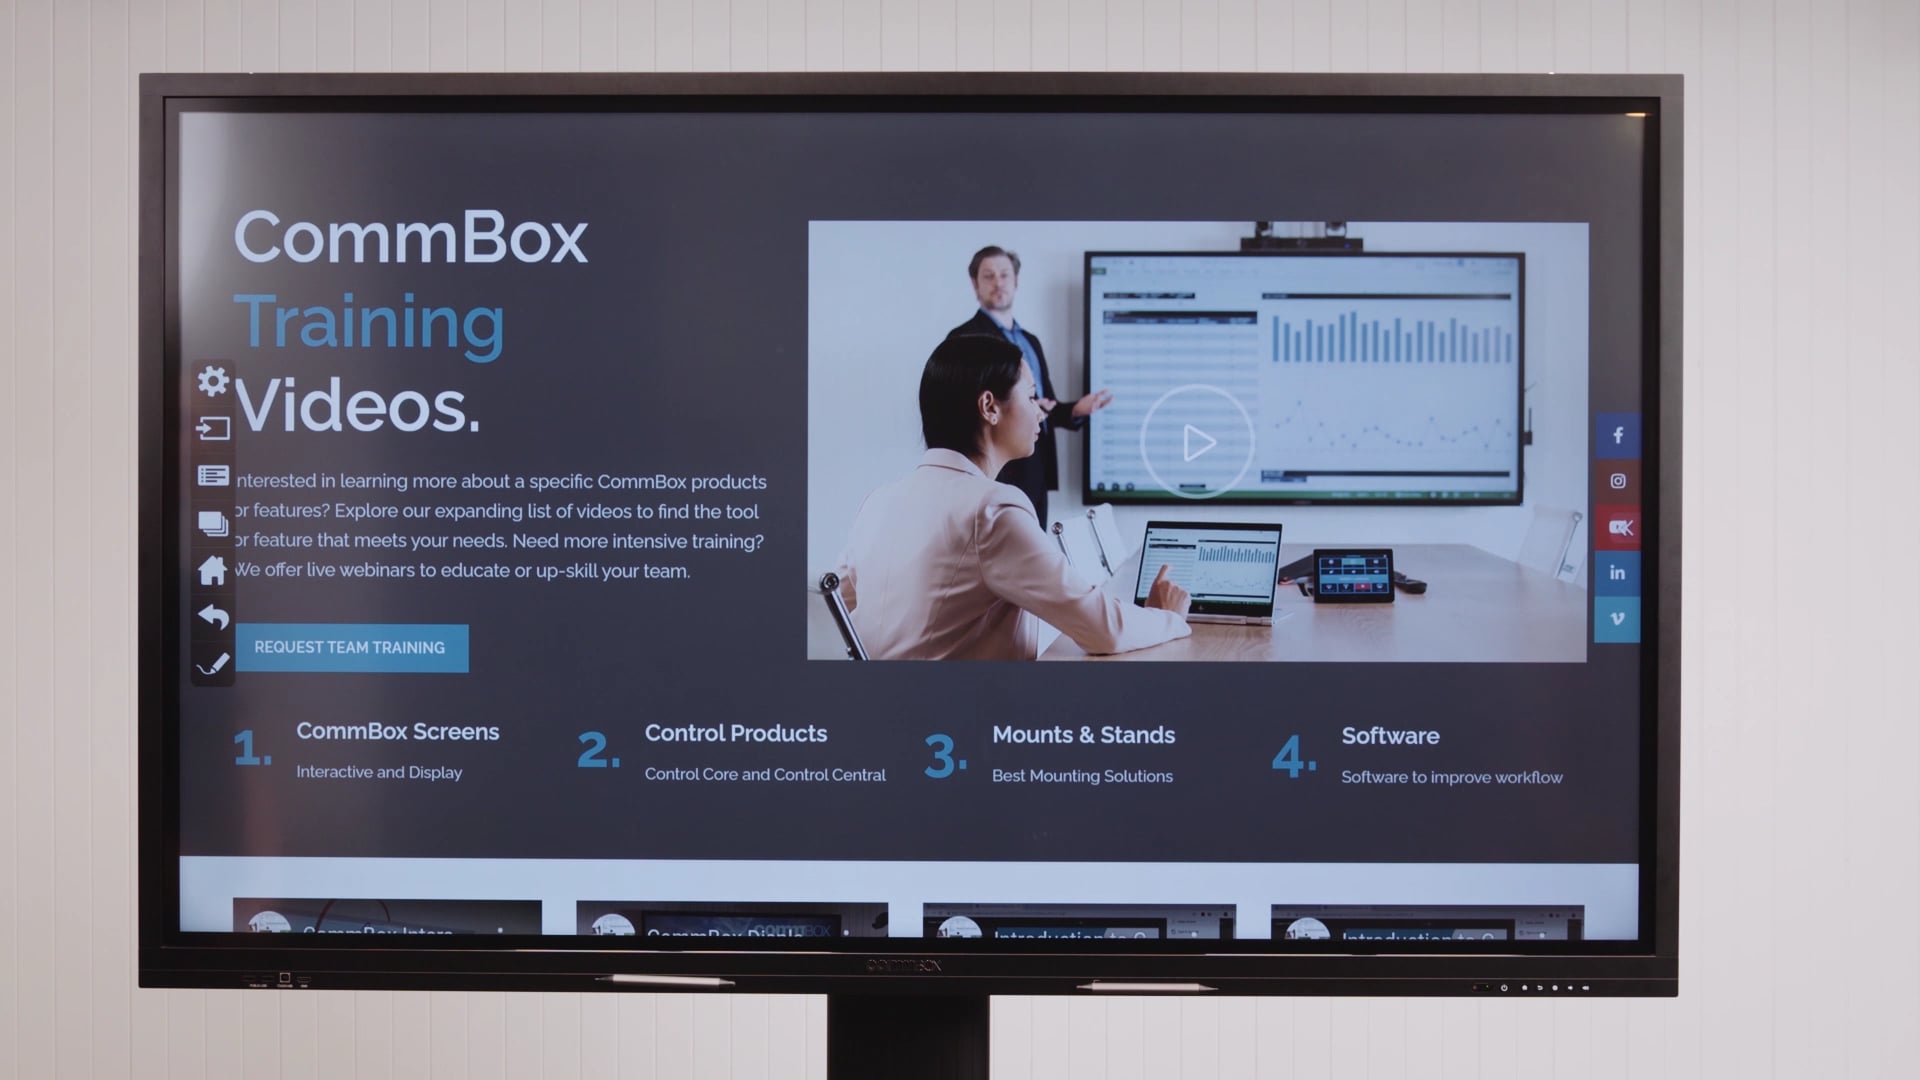Enable the Vimeo social icon link

[1618, 617]
